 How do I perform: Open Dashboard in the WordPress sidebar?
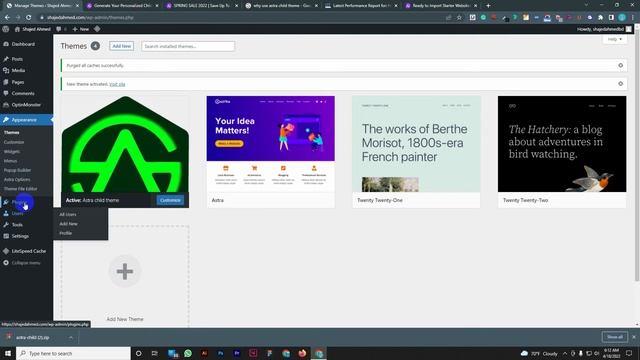pos(23,44)
